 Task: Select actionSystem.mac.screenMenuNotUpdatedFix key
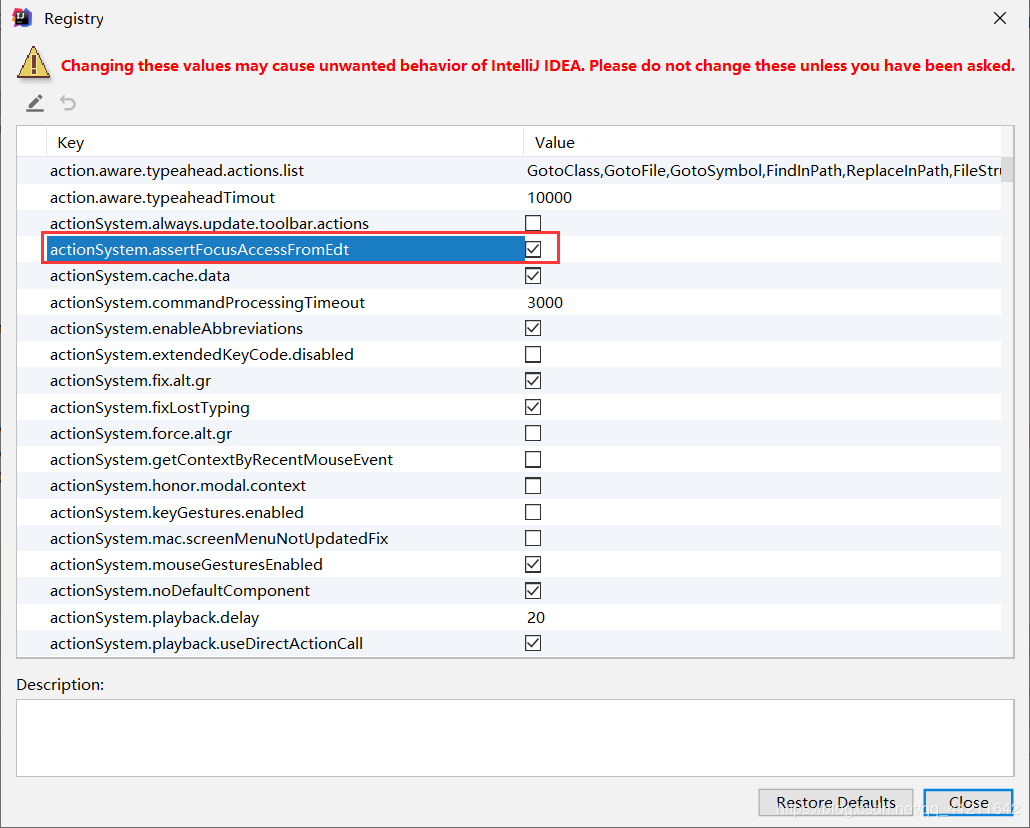coord(219,538)
